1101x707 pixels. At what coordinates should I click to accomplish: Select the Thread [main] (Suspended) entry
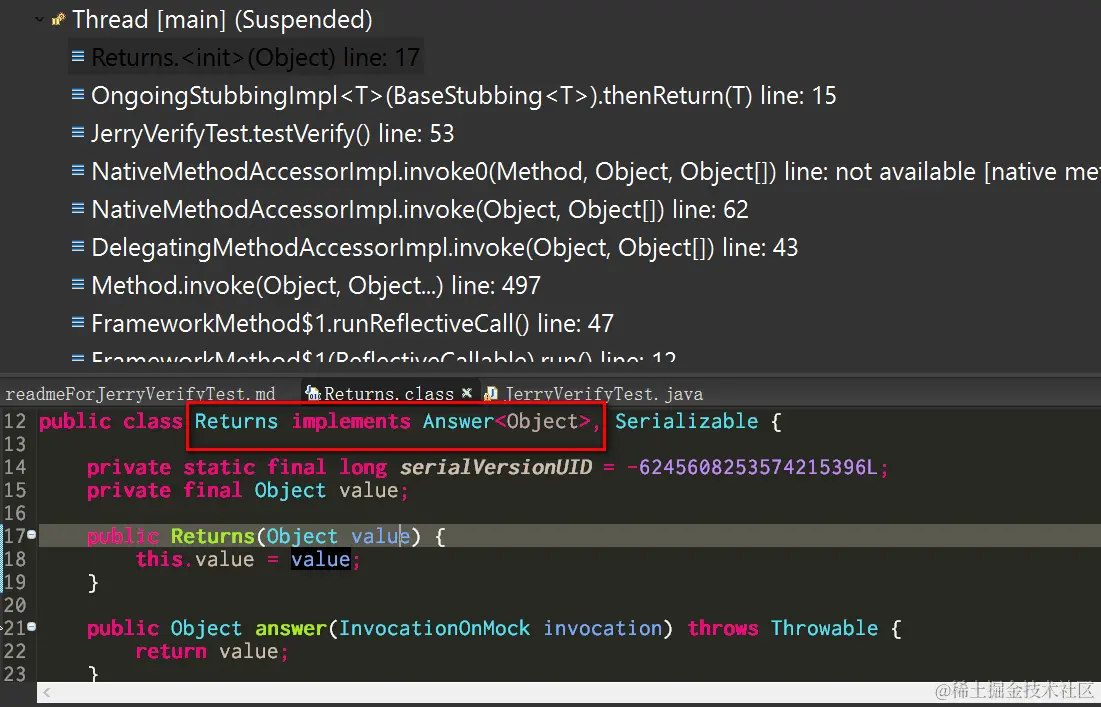[222, 20]
